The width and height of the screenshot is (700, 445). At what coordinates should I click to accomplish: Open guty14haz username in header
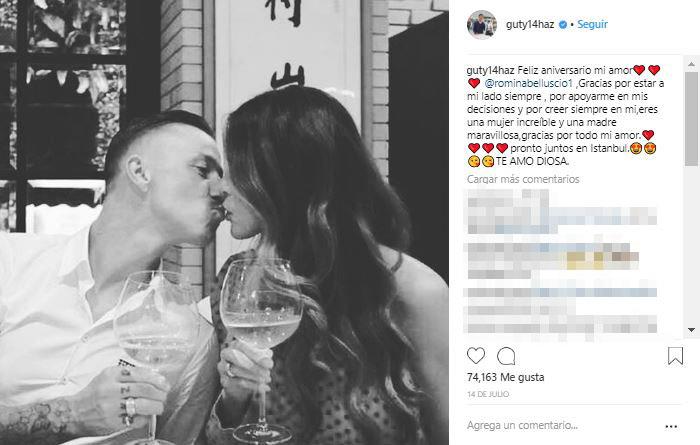click(530, 25)
